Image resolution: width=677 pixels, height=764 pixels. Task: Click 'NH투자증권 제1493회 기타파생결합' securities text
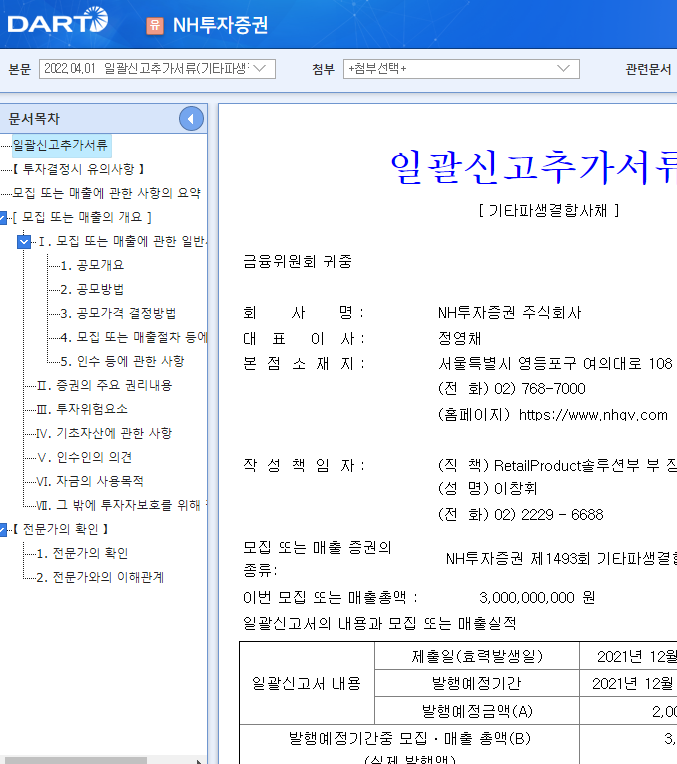pyautogui.click(x=561, y=558)
